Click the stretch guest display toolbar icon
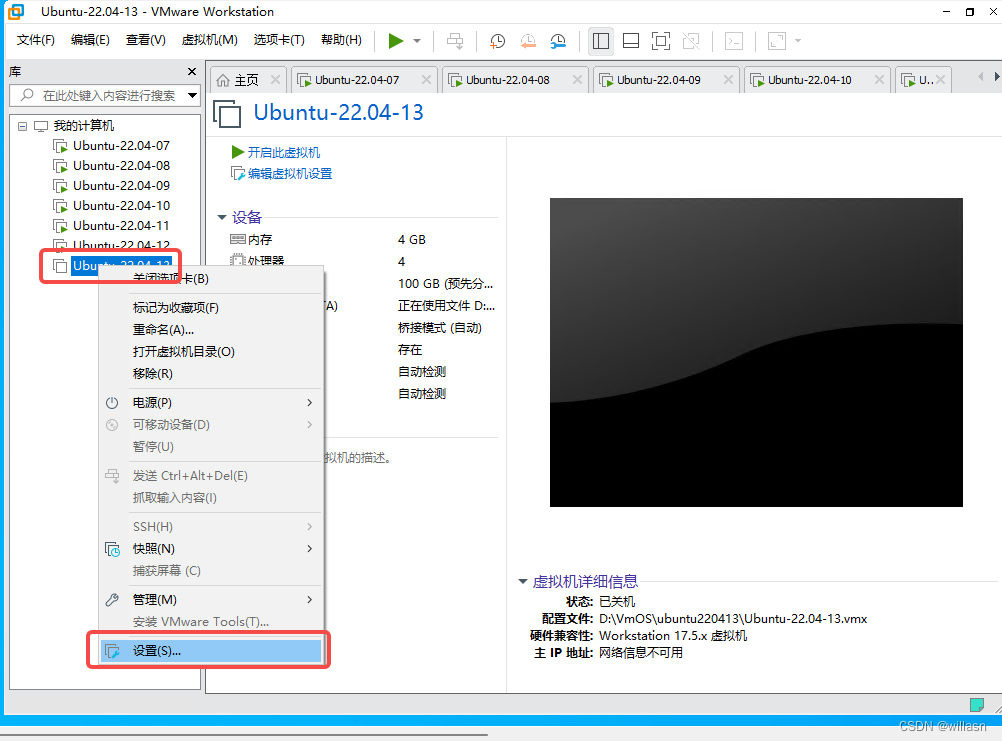This screenshot has width=1002, height=741. pyautogui.click(x=776, y=41)
